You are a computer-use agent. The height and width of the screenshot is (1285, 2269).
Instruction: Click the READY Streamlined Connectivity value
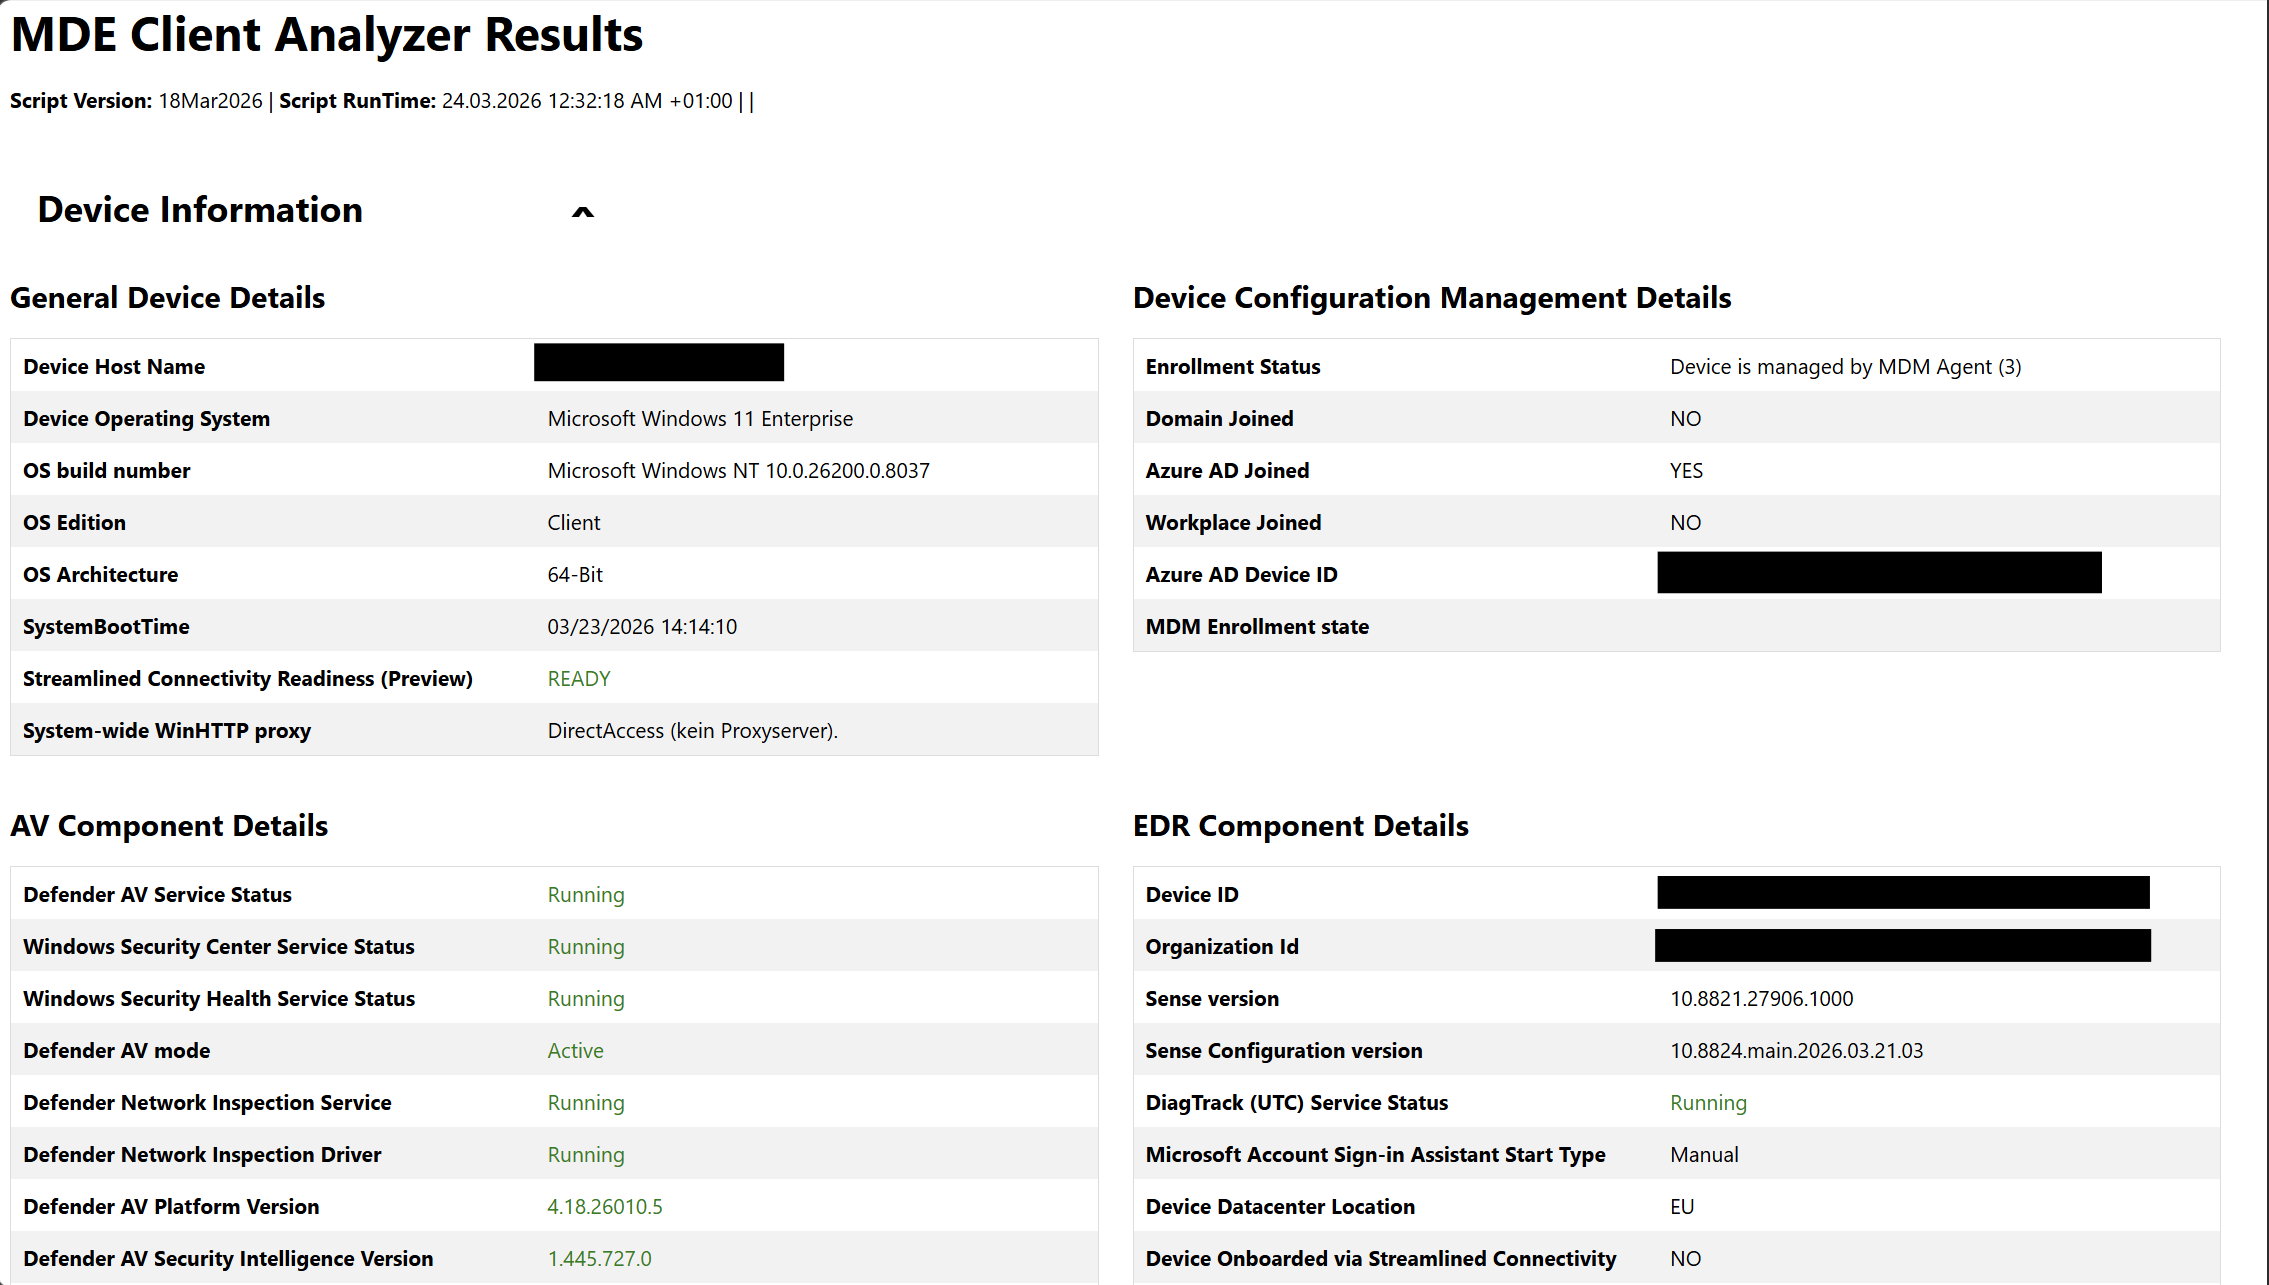[578, 679]
